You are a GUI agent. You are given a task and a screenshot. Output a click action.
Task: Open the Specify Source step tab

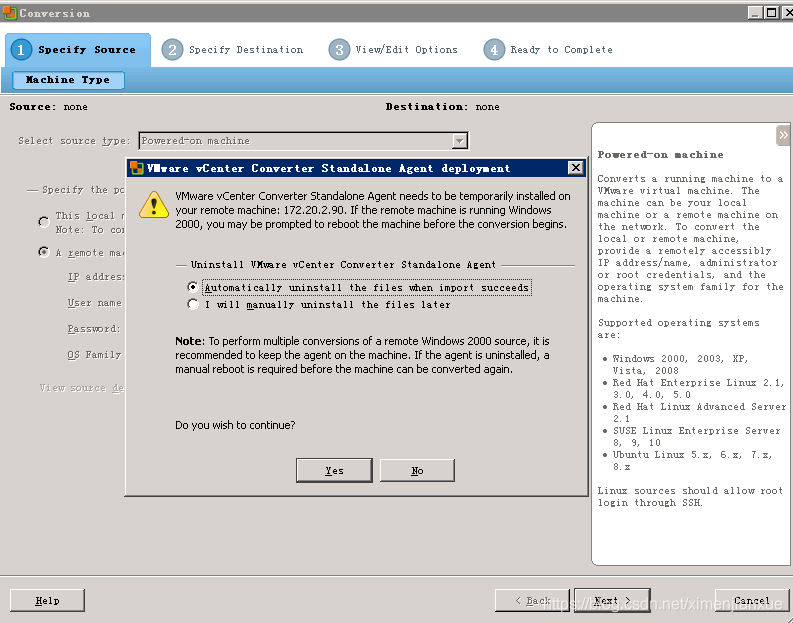78,50
